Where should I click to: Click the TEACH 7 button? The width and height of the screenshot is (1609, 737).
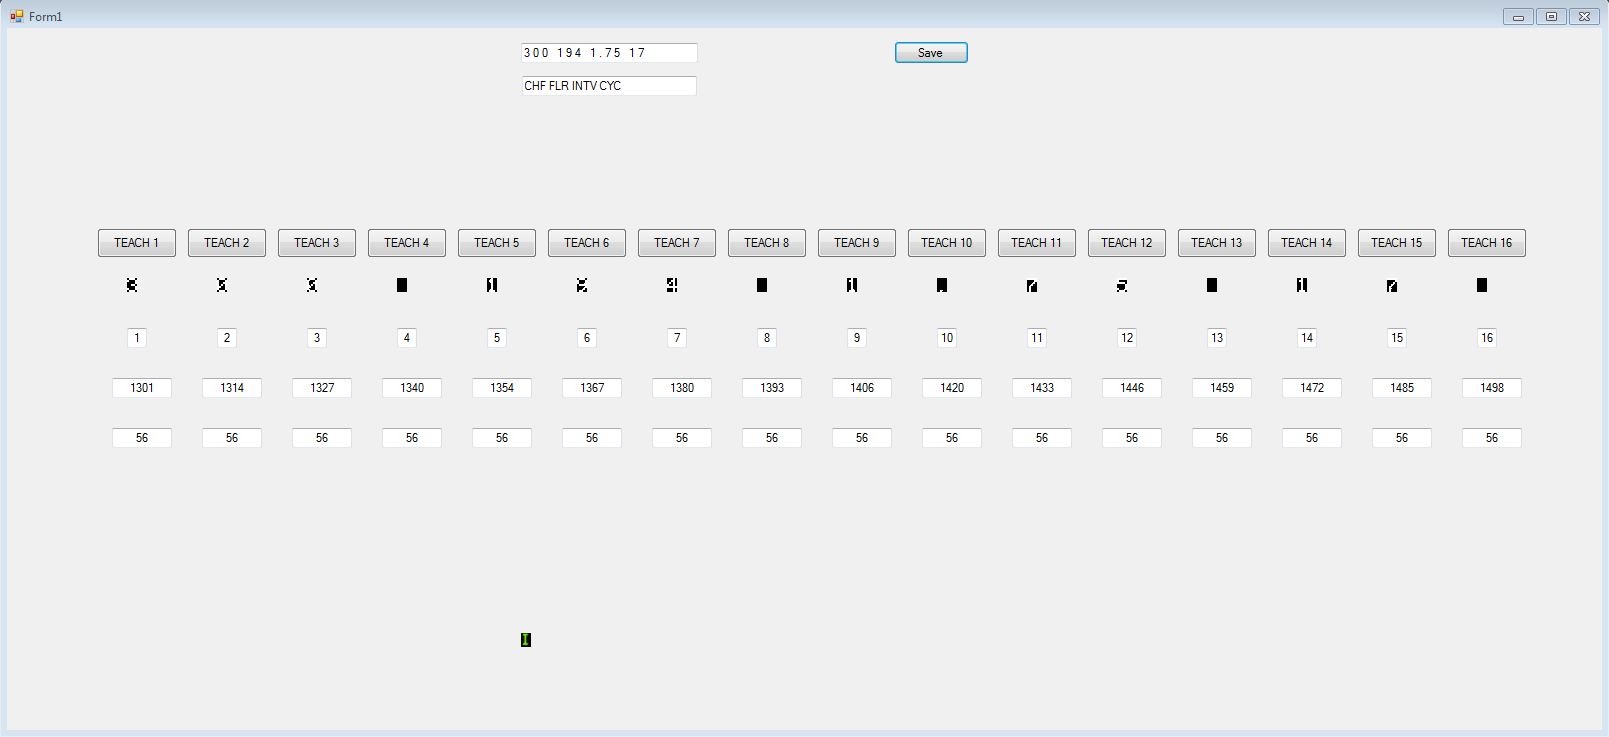pyautogui.click(x=677, y=243)
